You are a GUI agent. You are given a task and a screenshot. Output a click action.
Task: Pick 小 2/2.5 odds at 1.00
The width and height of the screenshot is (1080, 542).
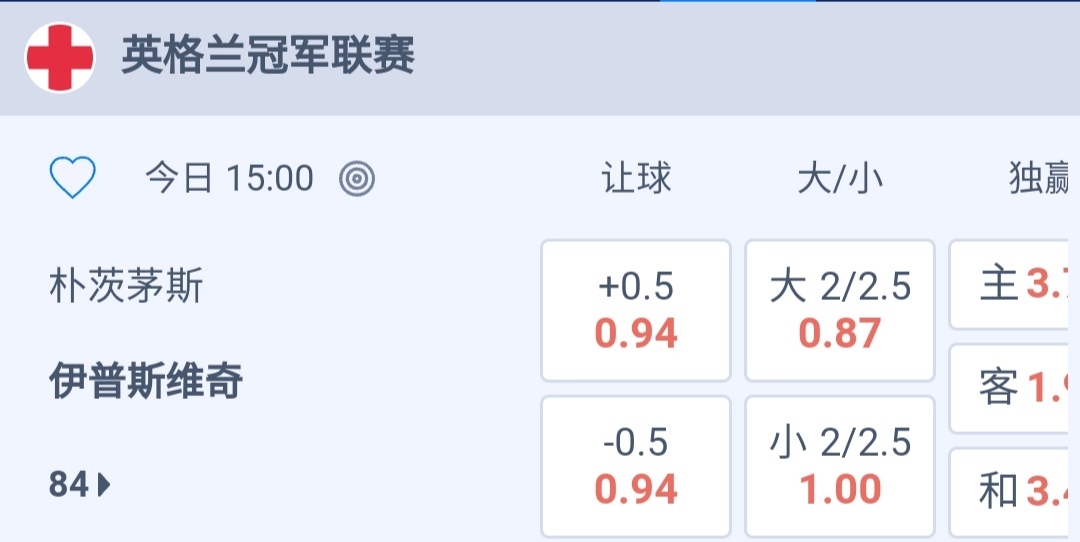840,466
